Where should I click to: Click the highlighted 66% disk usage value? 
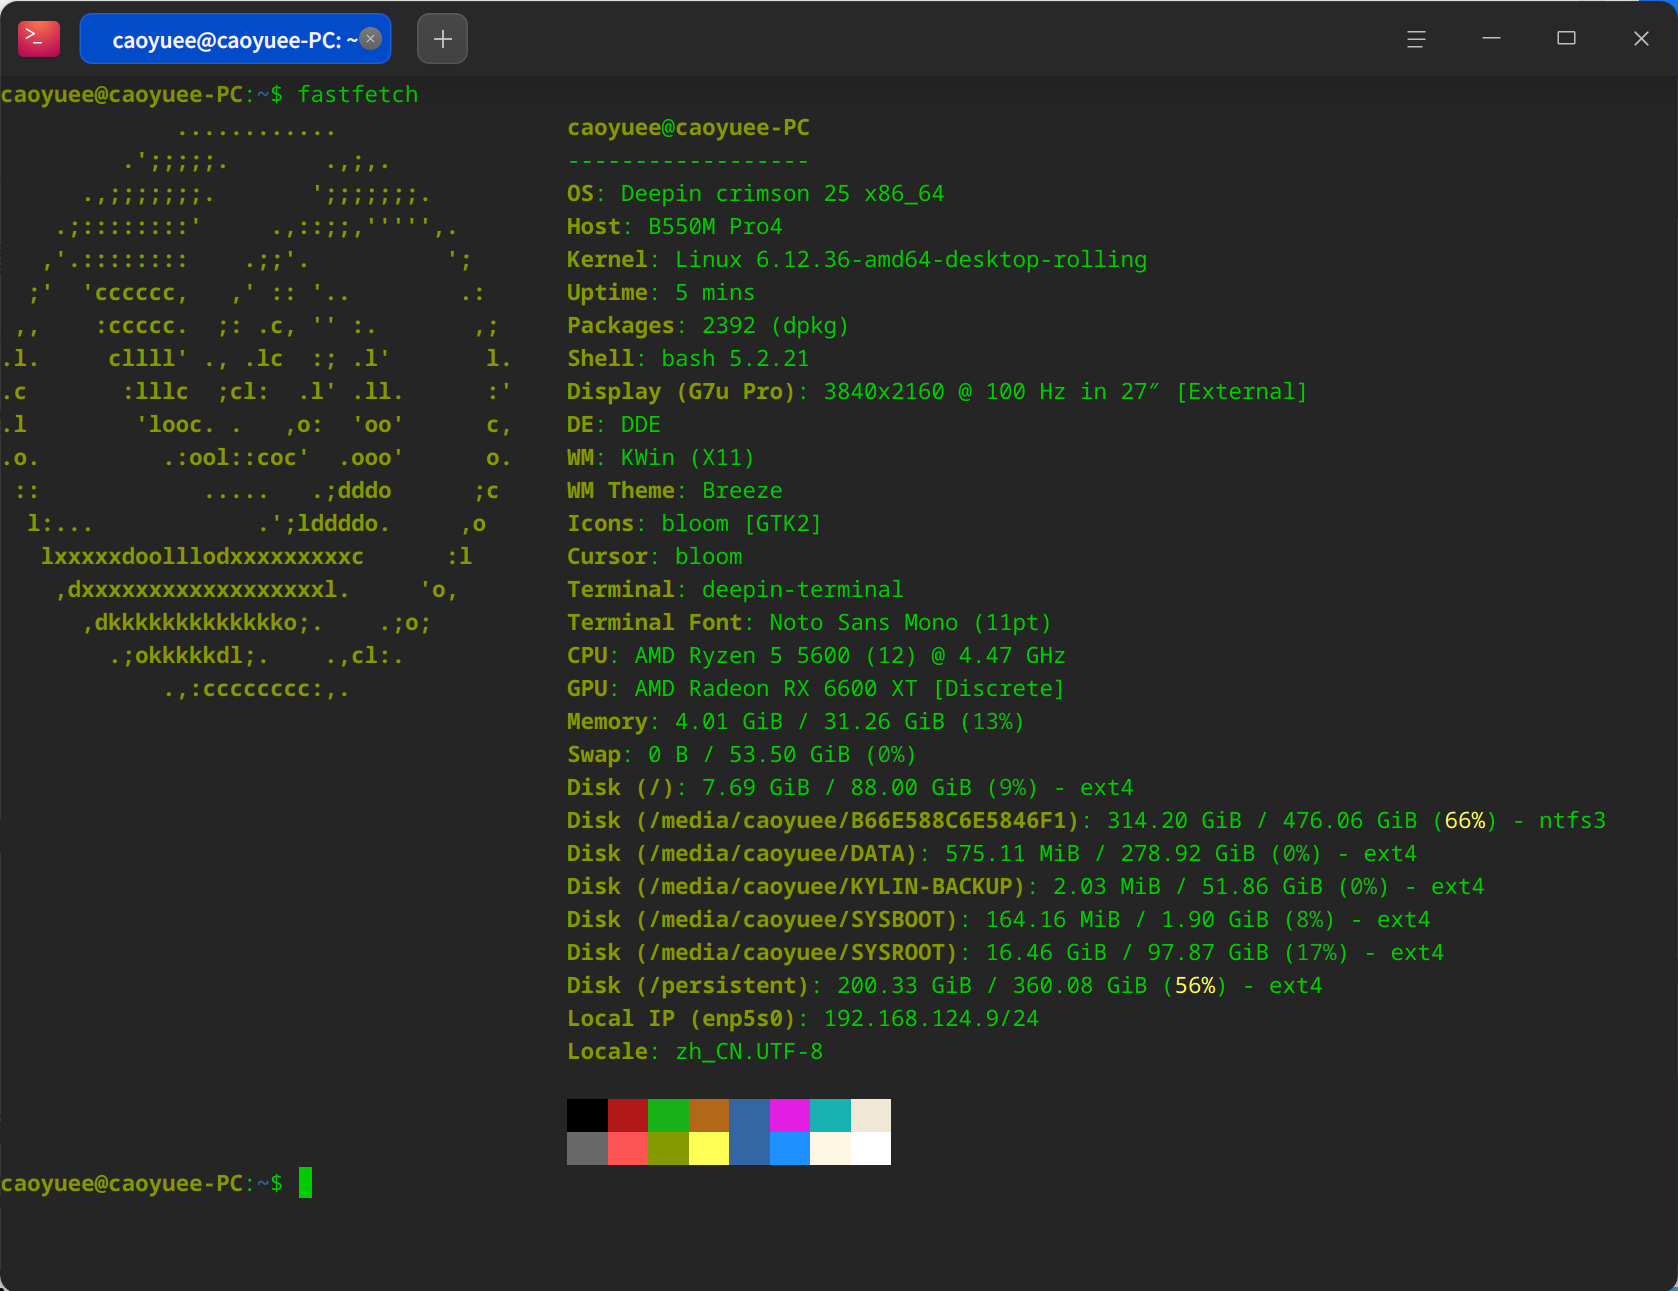(1465, 821)
